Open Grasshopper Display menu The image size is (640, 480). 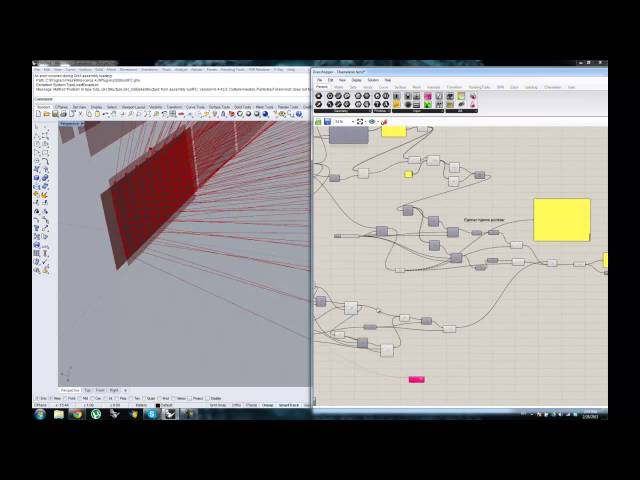pos(356,80)
